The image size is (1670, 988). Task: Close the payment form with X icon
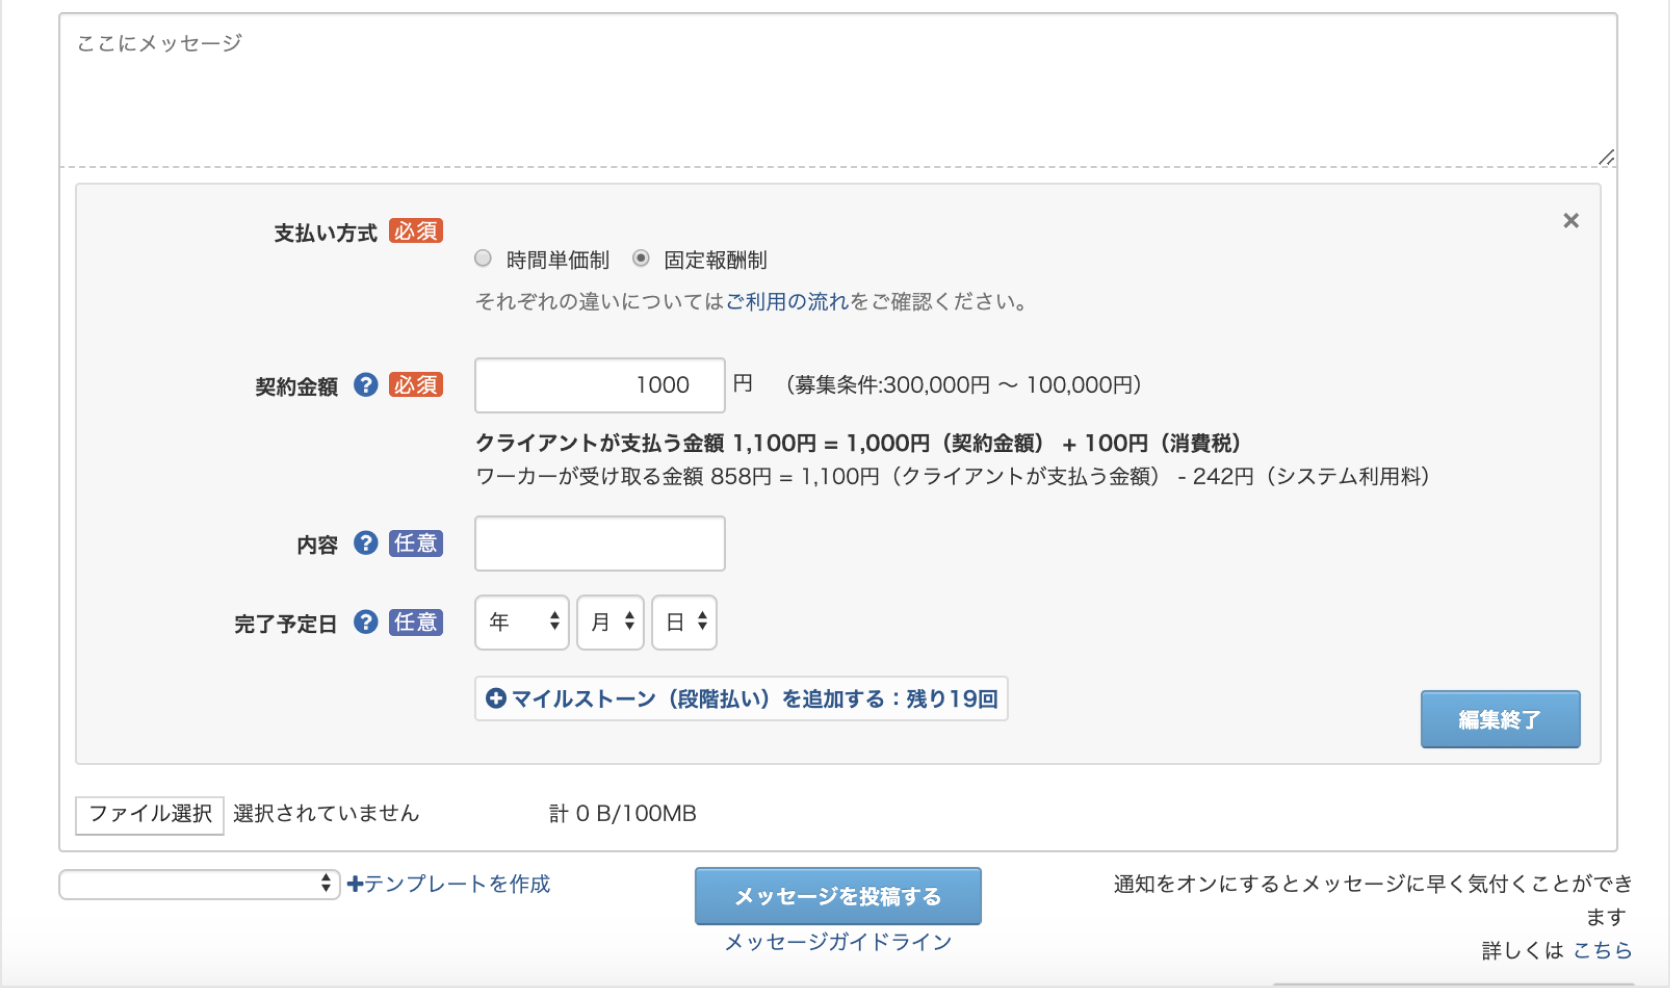tap(1571, 221)
